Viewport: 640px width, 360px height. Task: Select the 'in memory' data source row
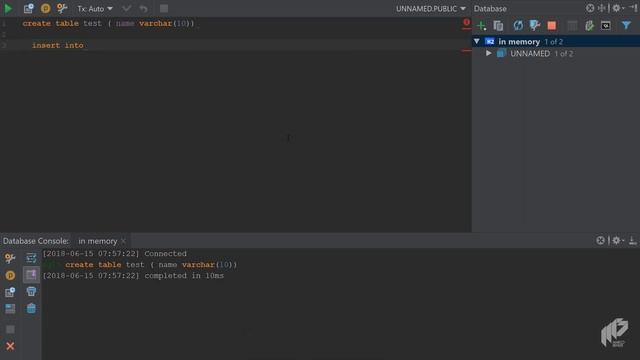tap(556, 41)
